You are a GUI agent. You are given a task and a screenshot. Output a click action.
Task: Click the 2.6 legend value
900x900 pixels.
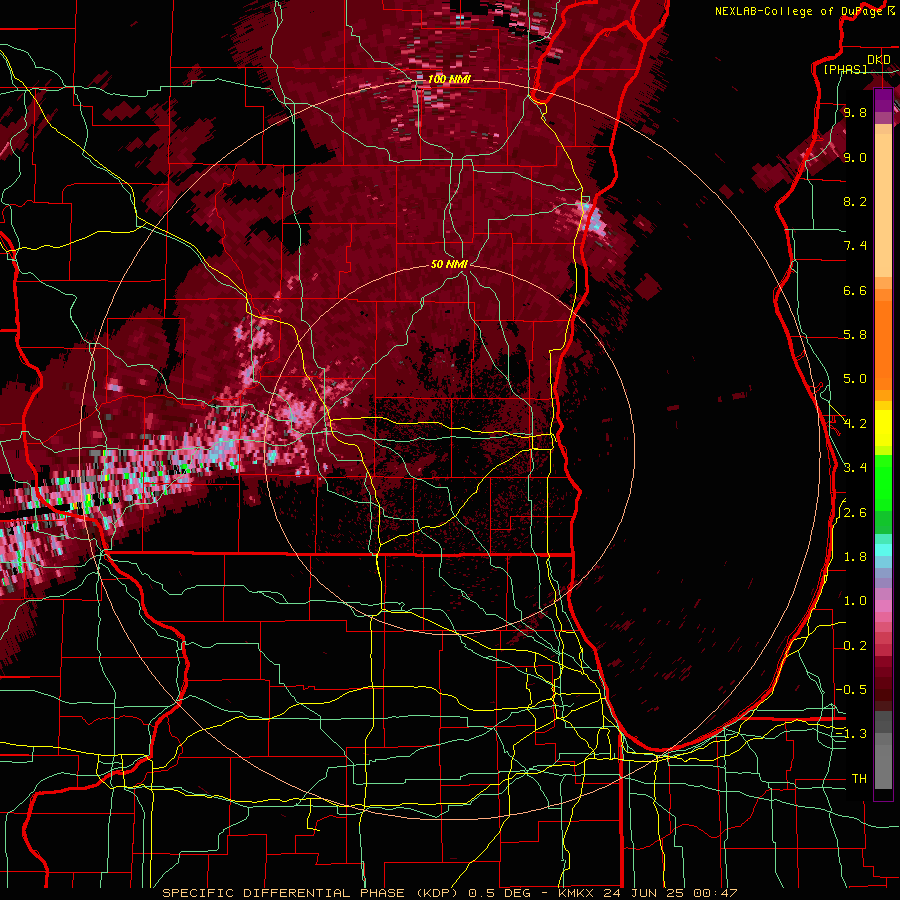tap(855, 513)
